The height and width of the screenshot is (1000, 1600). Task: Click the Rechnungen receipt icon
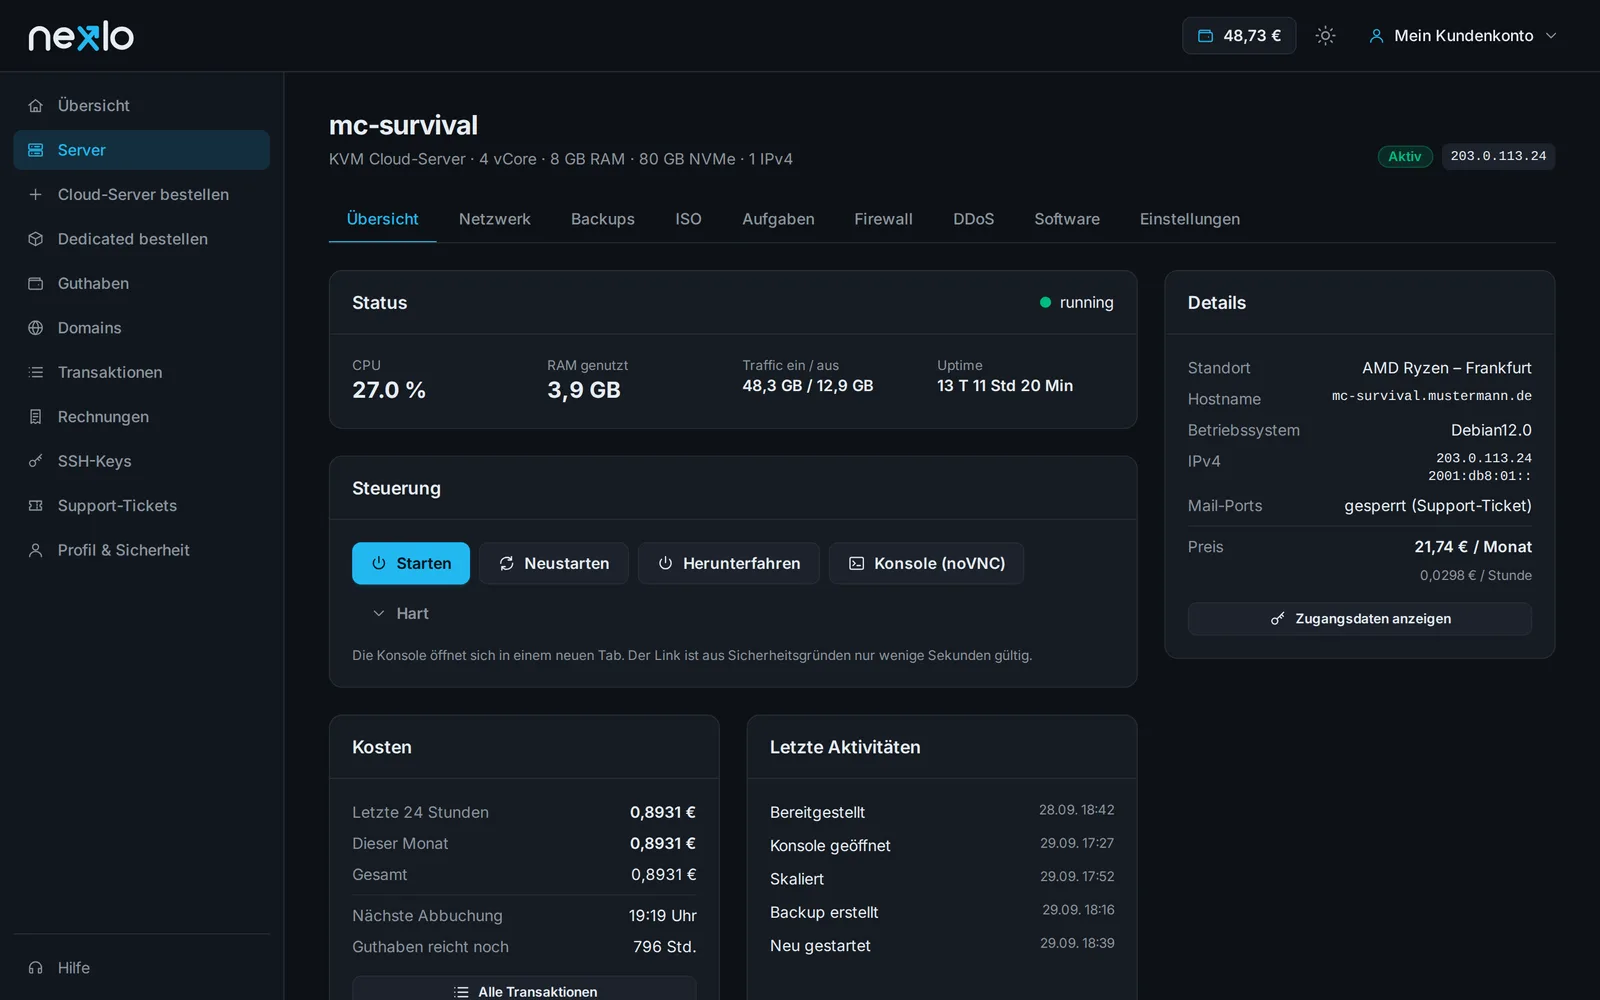point(36,417)
